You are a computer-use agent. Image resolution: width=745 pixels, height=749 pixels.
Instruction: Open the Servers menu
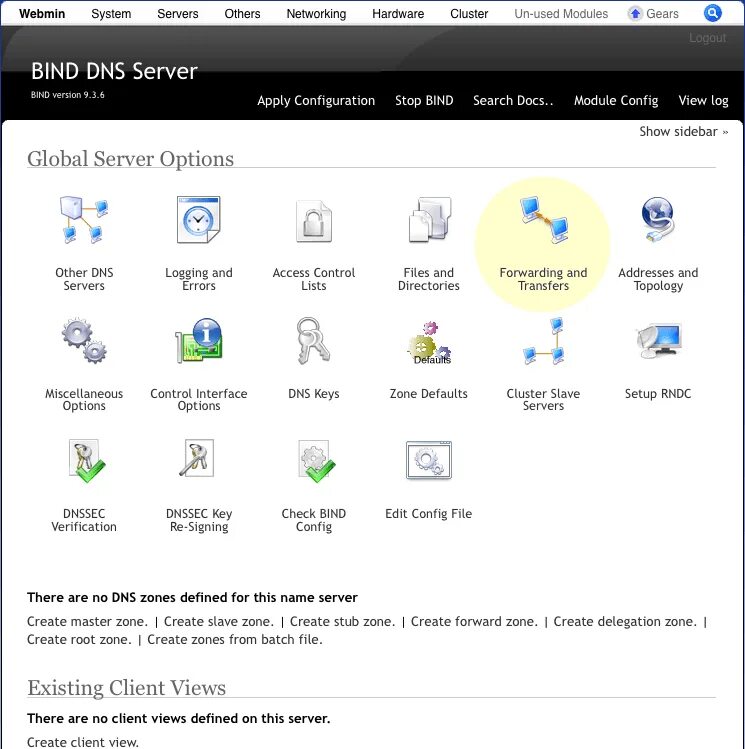(178, 13)
